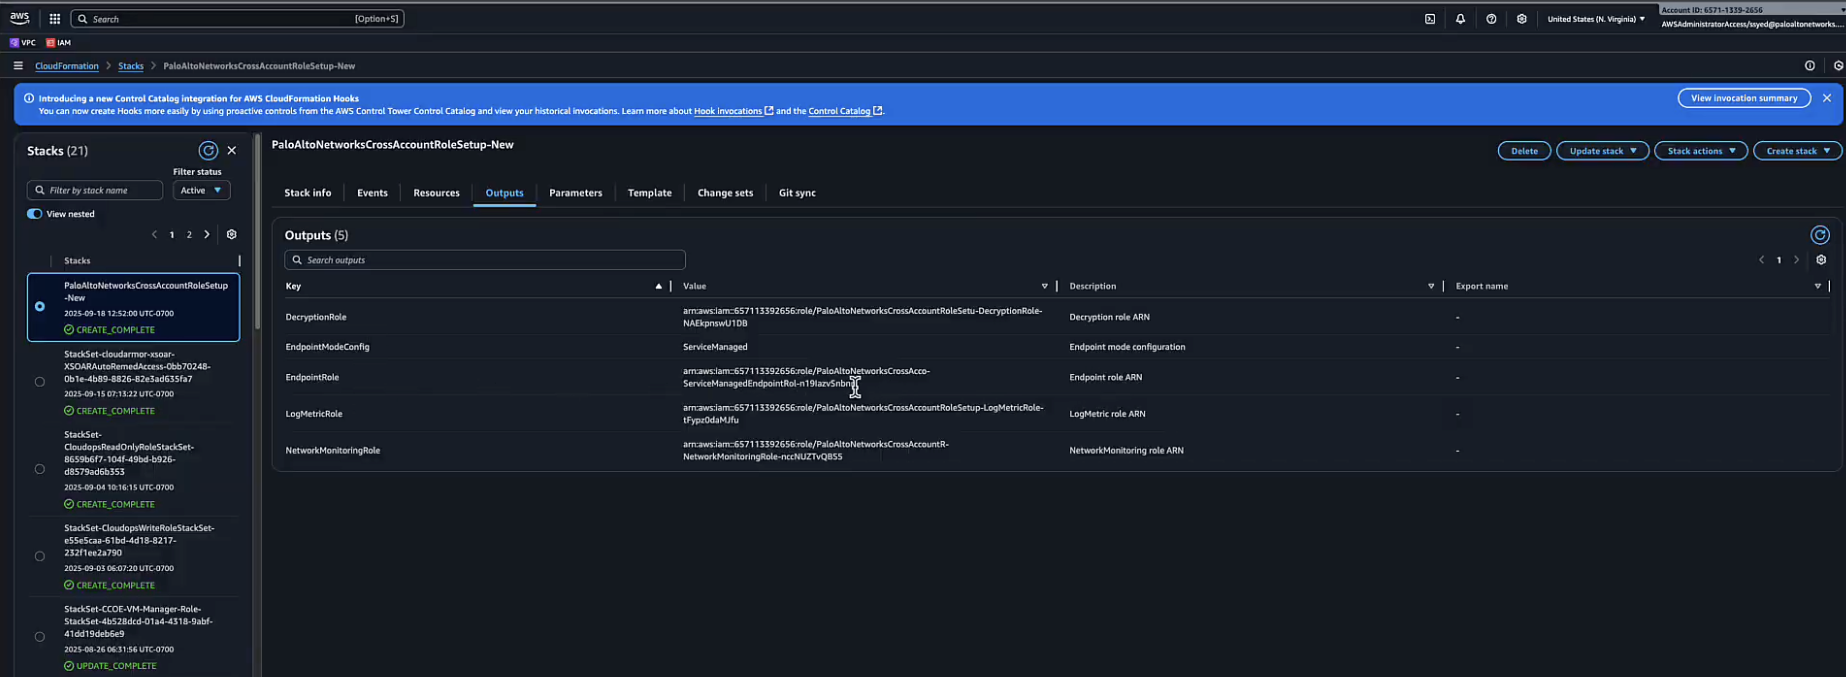Image resolution: width=1846 pixels, height=677 pixels.
Task: Click the Delete button
Action: (1524, 151)
